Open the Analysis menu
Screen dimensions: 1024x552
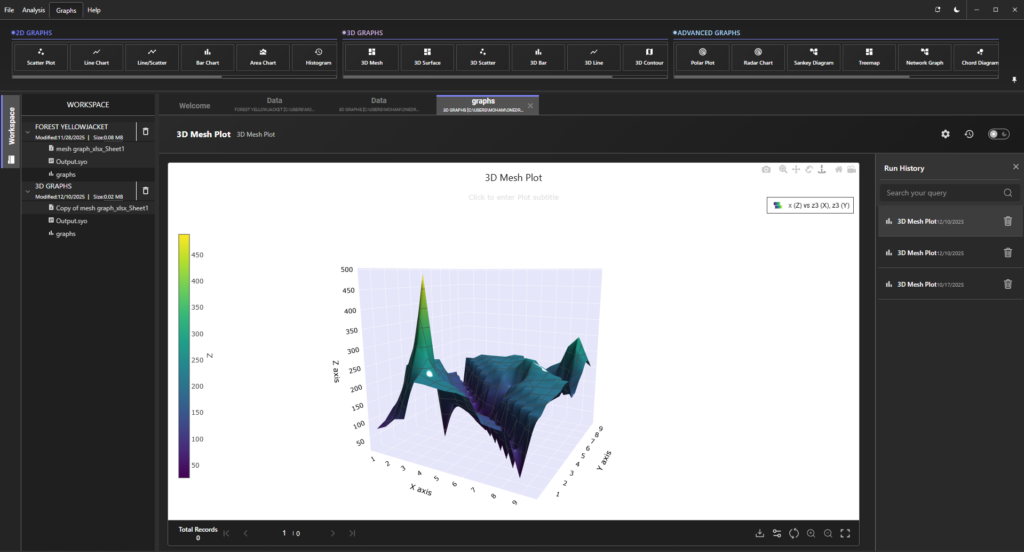pyautogui.click(x=34, y=9)
